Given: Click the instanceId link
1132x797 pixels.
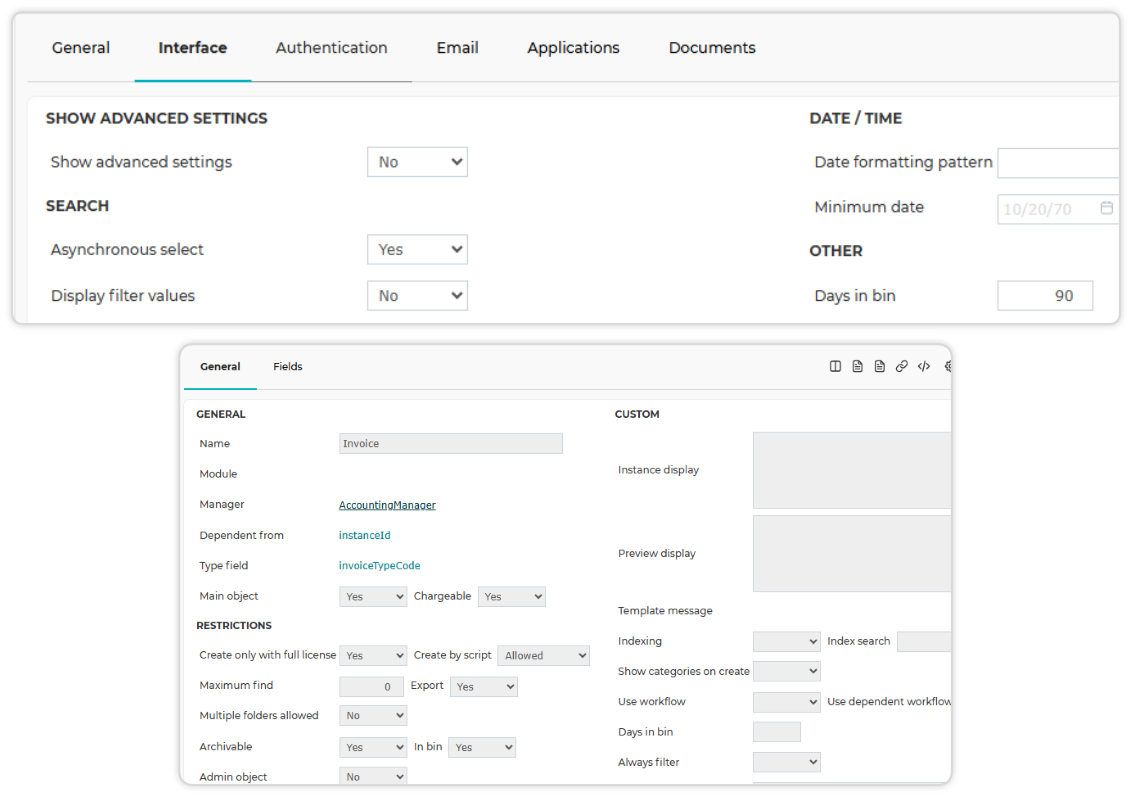Looking at the screenshot, I should click(365, 535).
